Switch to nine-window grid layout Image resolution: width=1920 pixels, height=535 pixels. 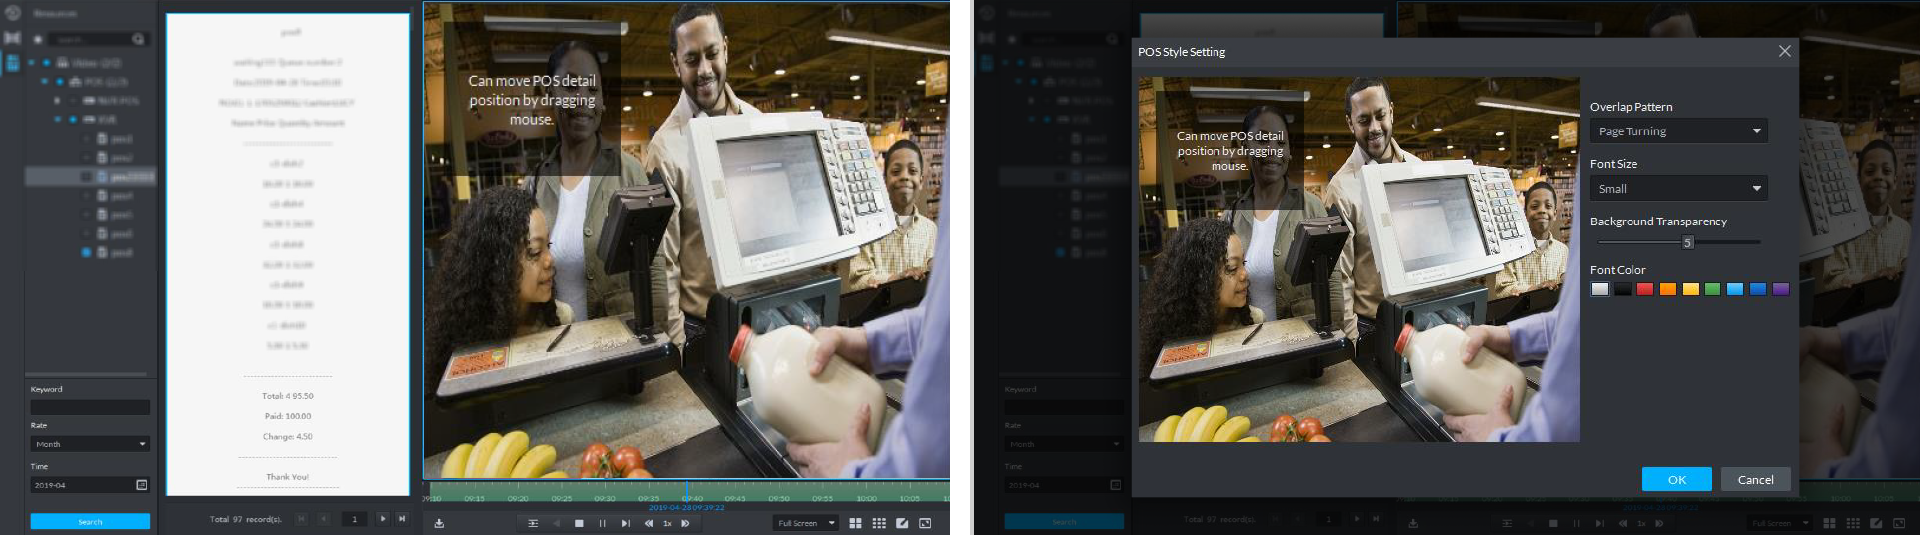point(879,523)
